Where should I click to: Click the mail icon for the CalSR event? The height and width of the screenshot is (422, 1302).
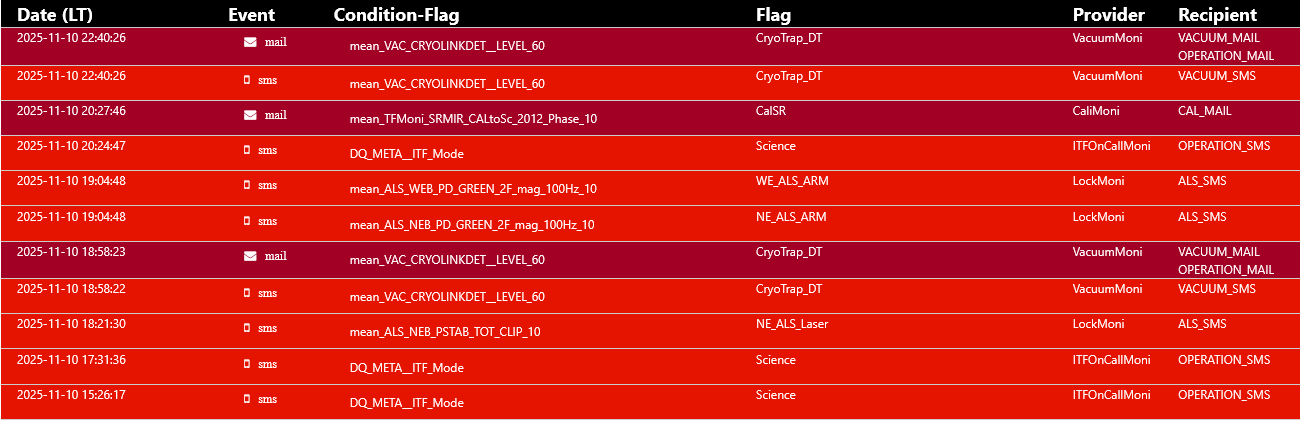[250, 115]
